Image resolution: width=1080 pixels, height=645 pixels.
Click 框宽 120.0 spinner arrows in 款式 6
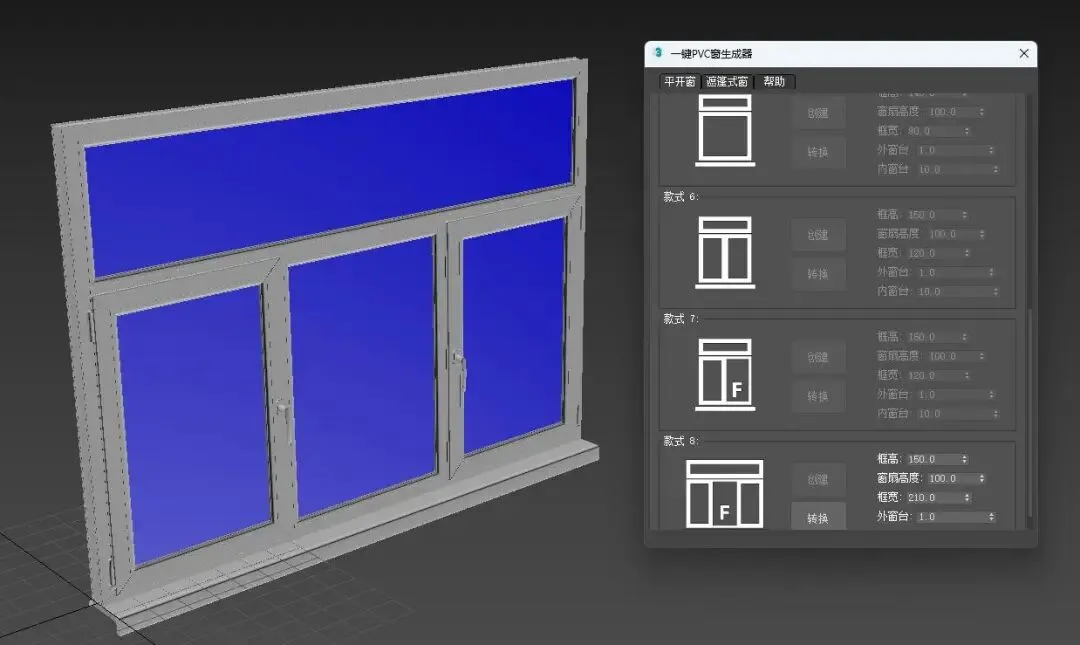(x=967, y=254)
